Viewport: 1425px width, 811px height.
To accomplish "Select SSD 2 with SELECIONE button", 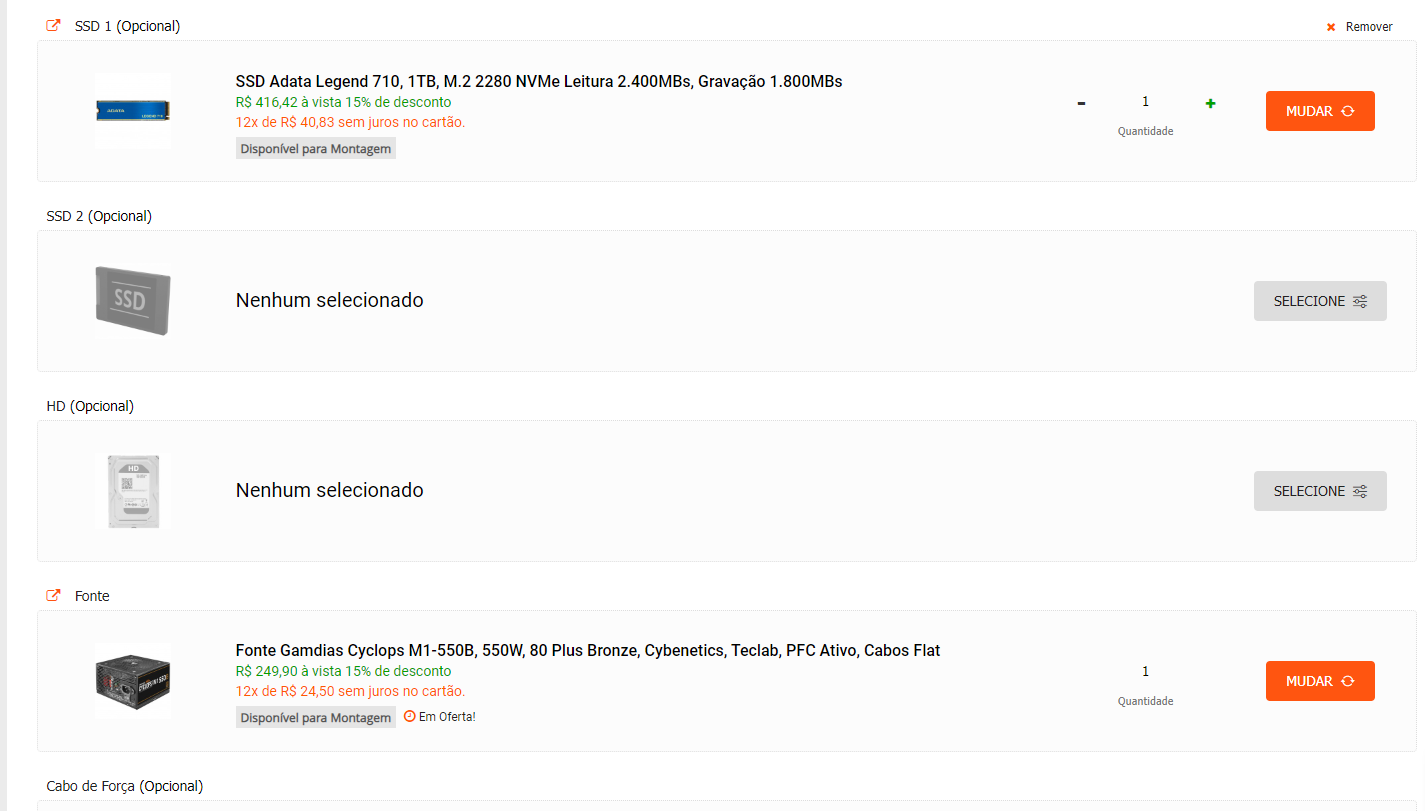I will point(1320,301).
